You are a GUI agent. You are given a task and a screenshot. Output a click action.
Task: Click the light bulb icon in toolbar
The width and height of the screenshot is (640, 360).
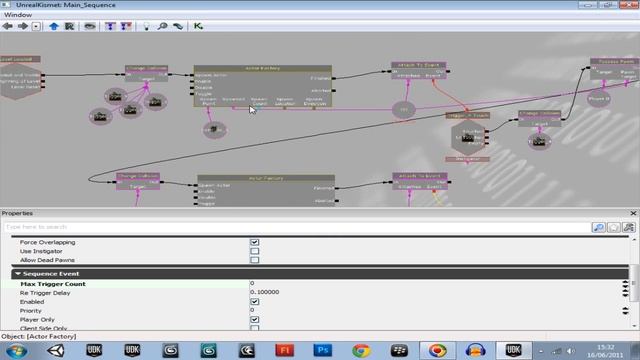pyautogui.click(x=146, y=27)
